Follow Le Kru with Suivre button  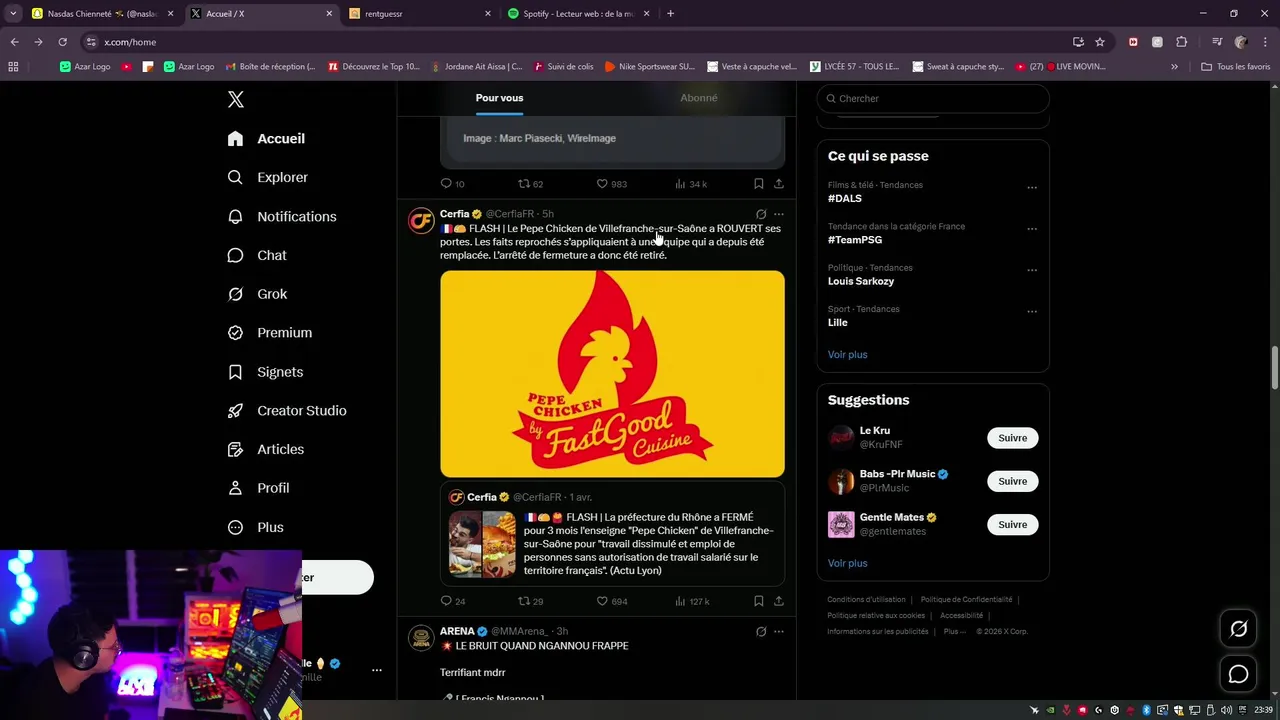[1012, 438]
